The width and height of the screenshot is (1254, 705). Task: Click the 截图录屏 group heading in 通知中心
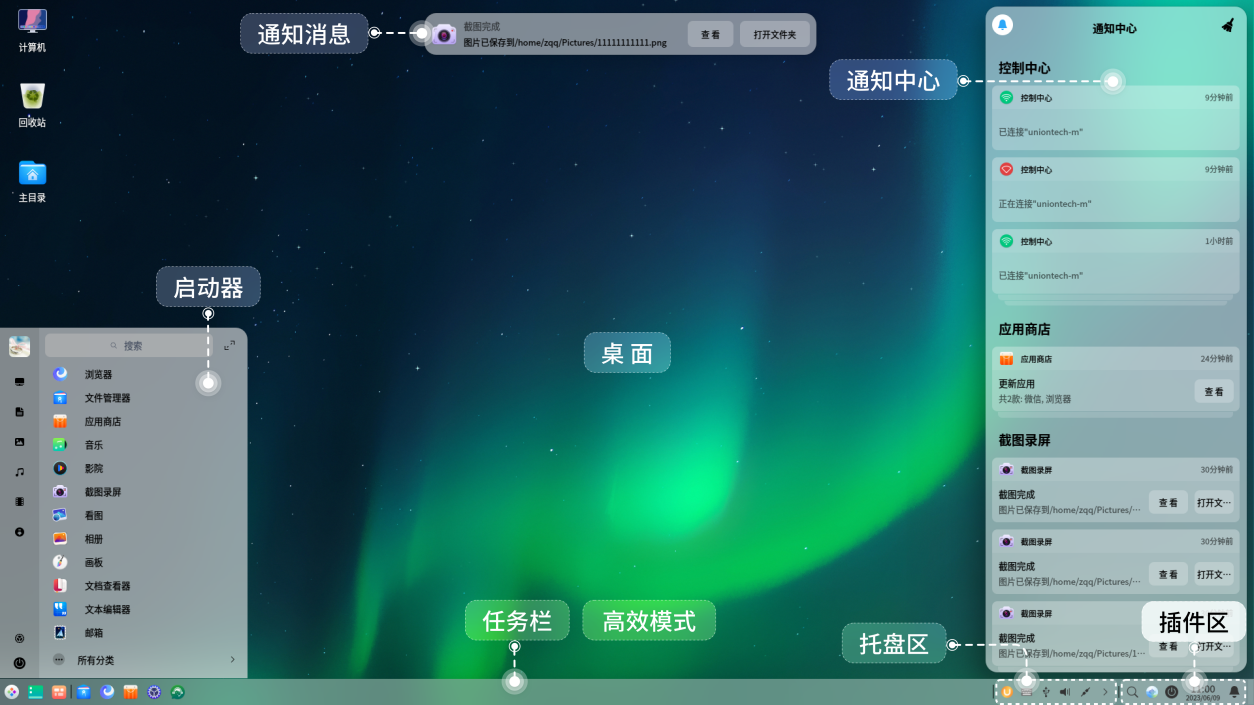1024,440
